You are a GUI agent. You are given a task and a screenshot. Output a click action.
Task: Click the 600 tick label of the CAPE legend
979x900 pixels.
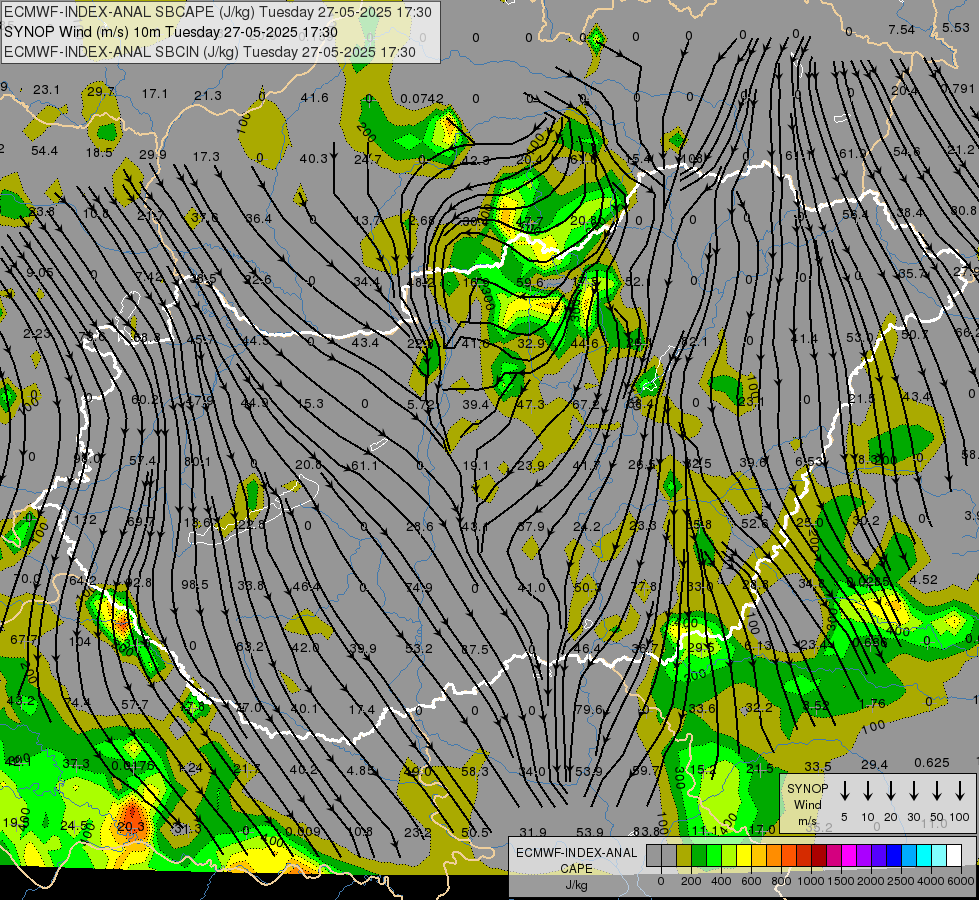click(751, 881)
